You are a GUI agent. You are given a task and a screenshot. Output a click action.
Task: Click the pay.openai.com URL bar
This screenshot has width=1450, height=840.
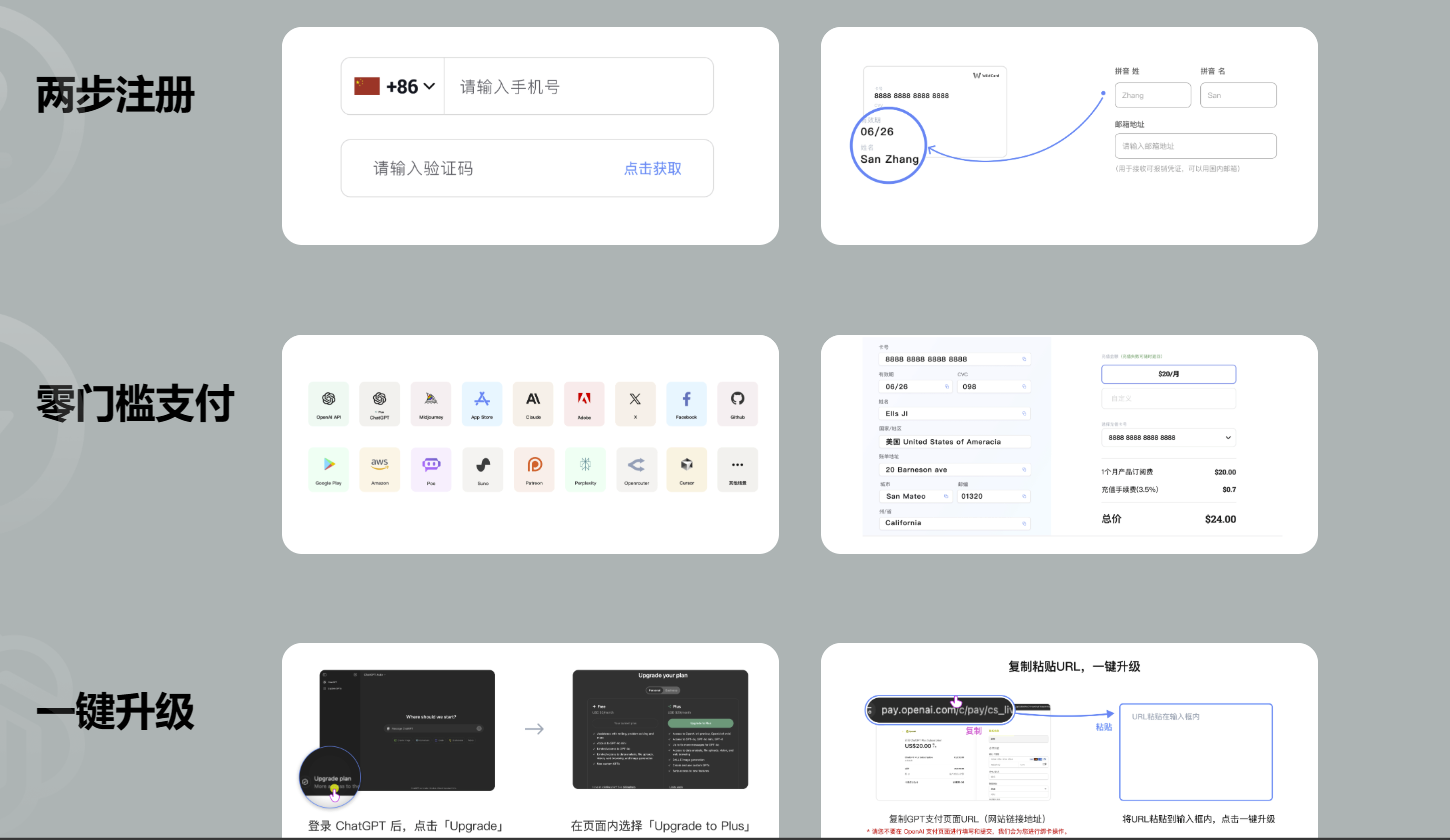point(940,710)
